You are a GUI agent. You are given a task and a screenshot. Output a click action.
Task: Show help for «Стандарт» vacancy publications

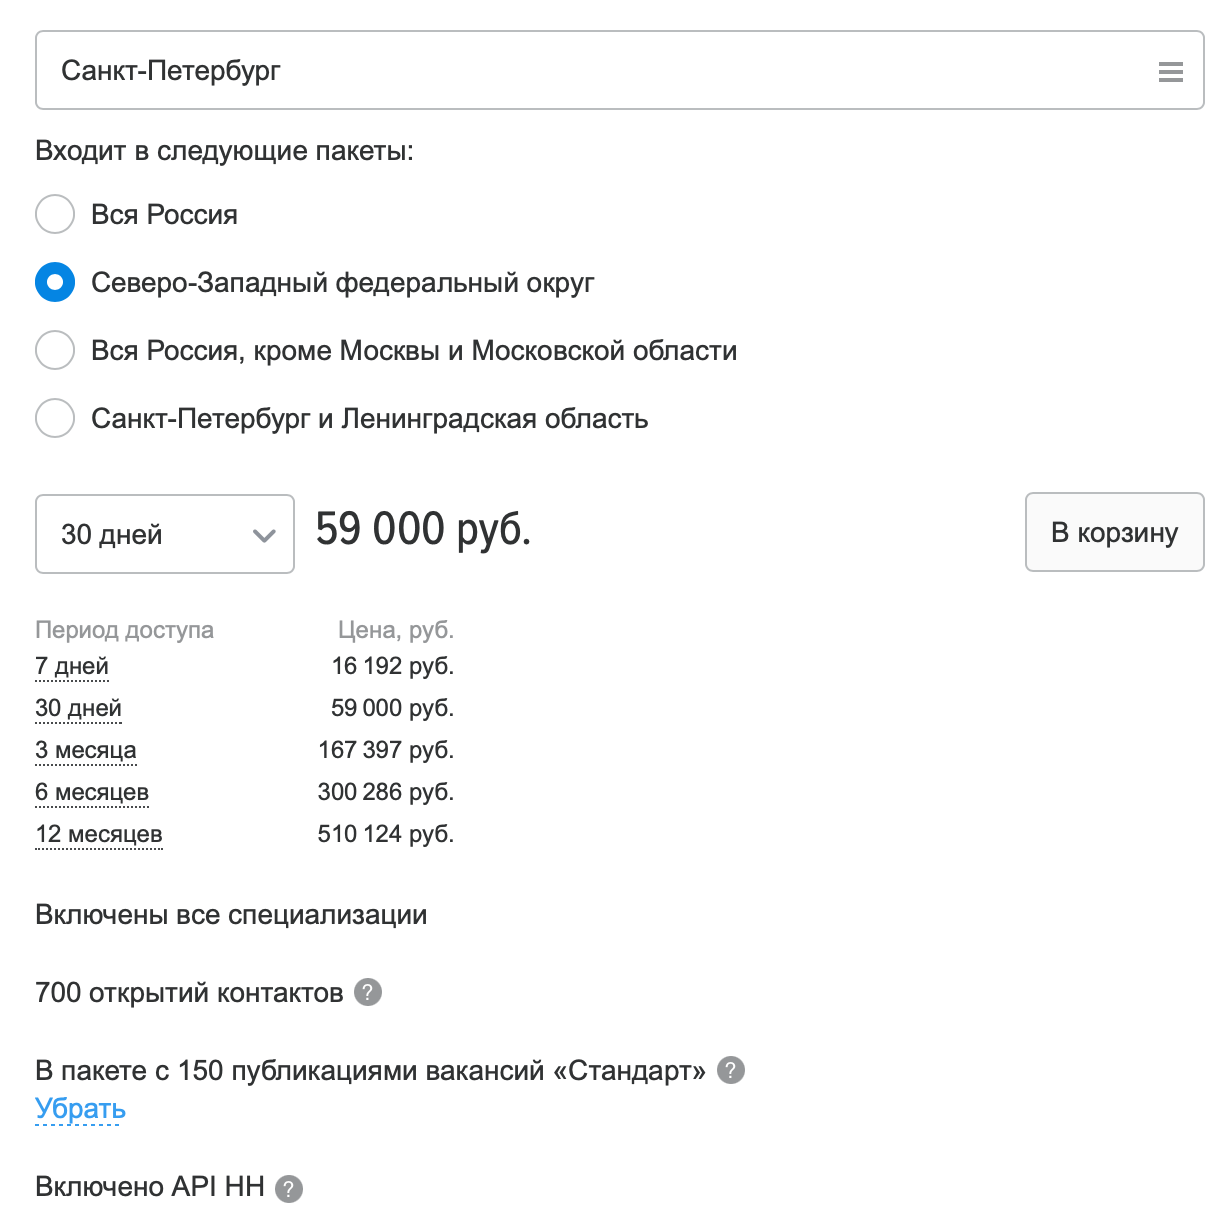click(x=731, y=1070)
